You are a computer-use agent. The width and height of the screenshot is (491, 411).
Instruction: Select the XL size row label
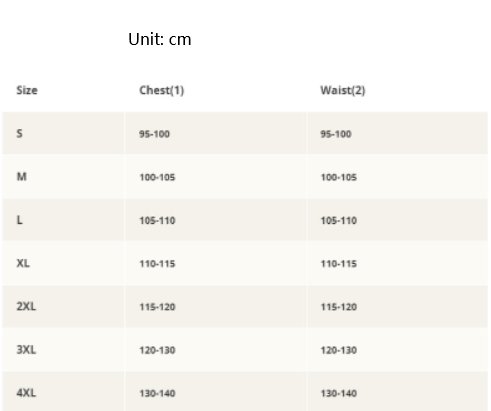click(23, 263)
